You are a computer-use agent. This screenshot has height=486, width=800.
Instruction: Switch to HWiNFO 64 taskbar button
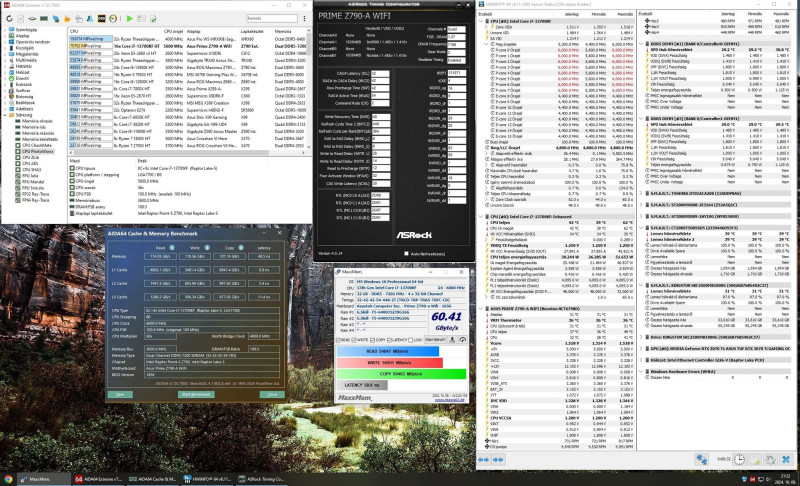tap(209, 479)
